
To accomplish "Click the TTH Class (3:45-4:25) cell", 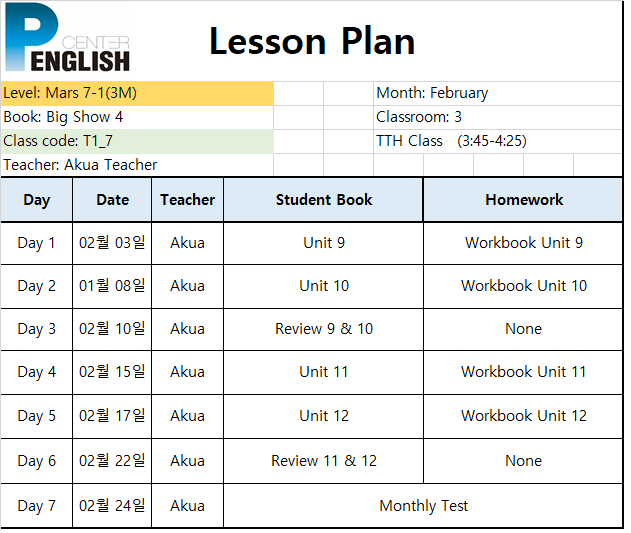I will click(498, 141).
